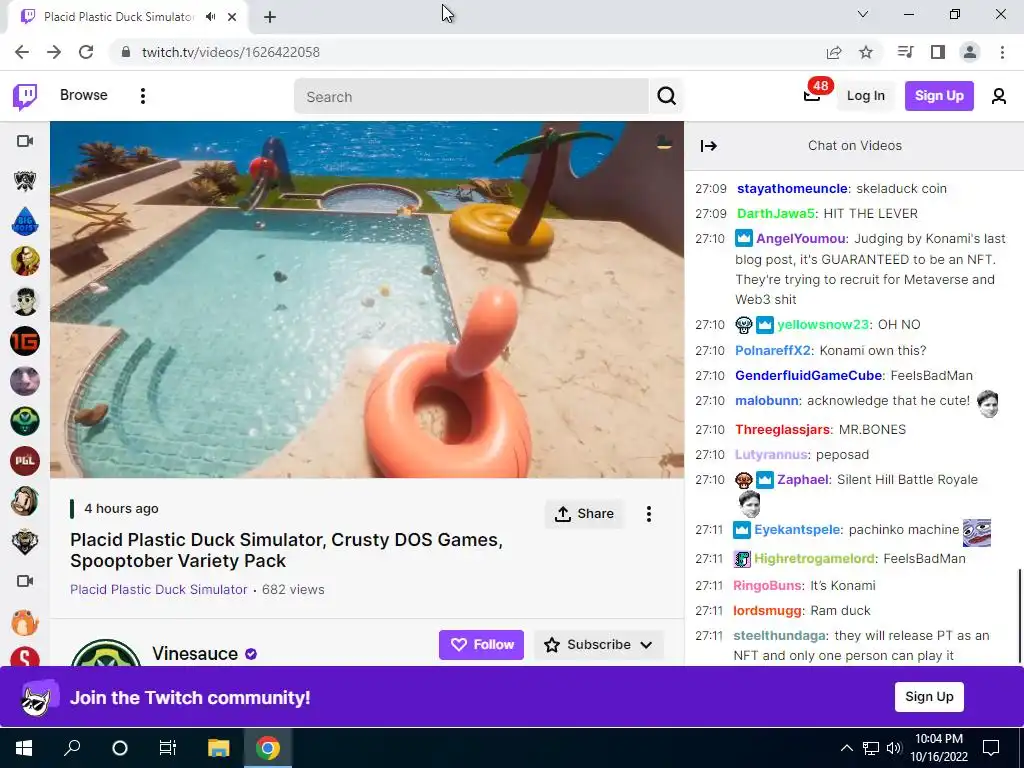Click username stayathomeuncle in chat
This screenshot has height=768, width=1024.
(792, 189)
